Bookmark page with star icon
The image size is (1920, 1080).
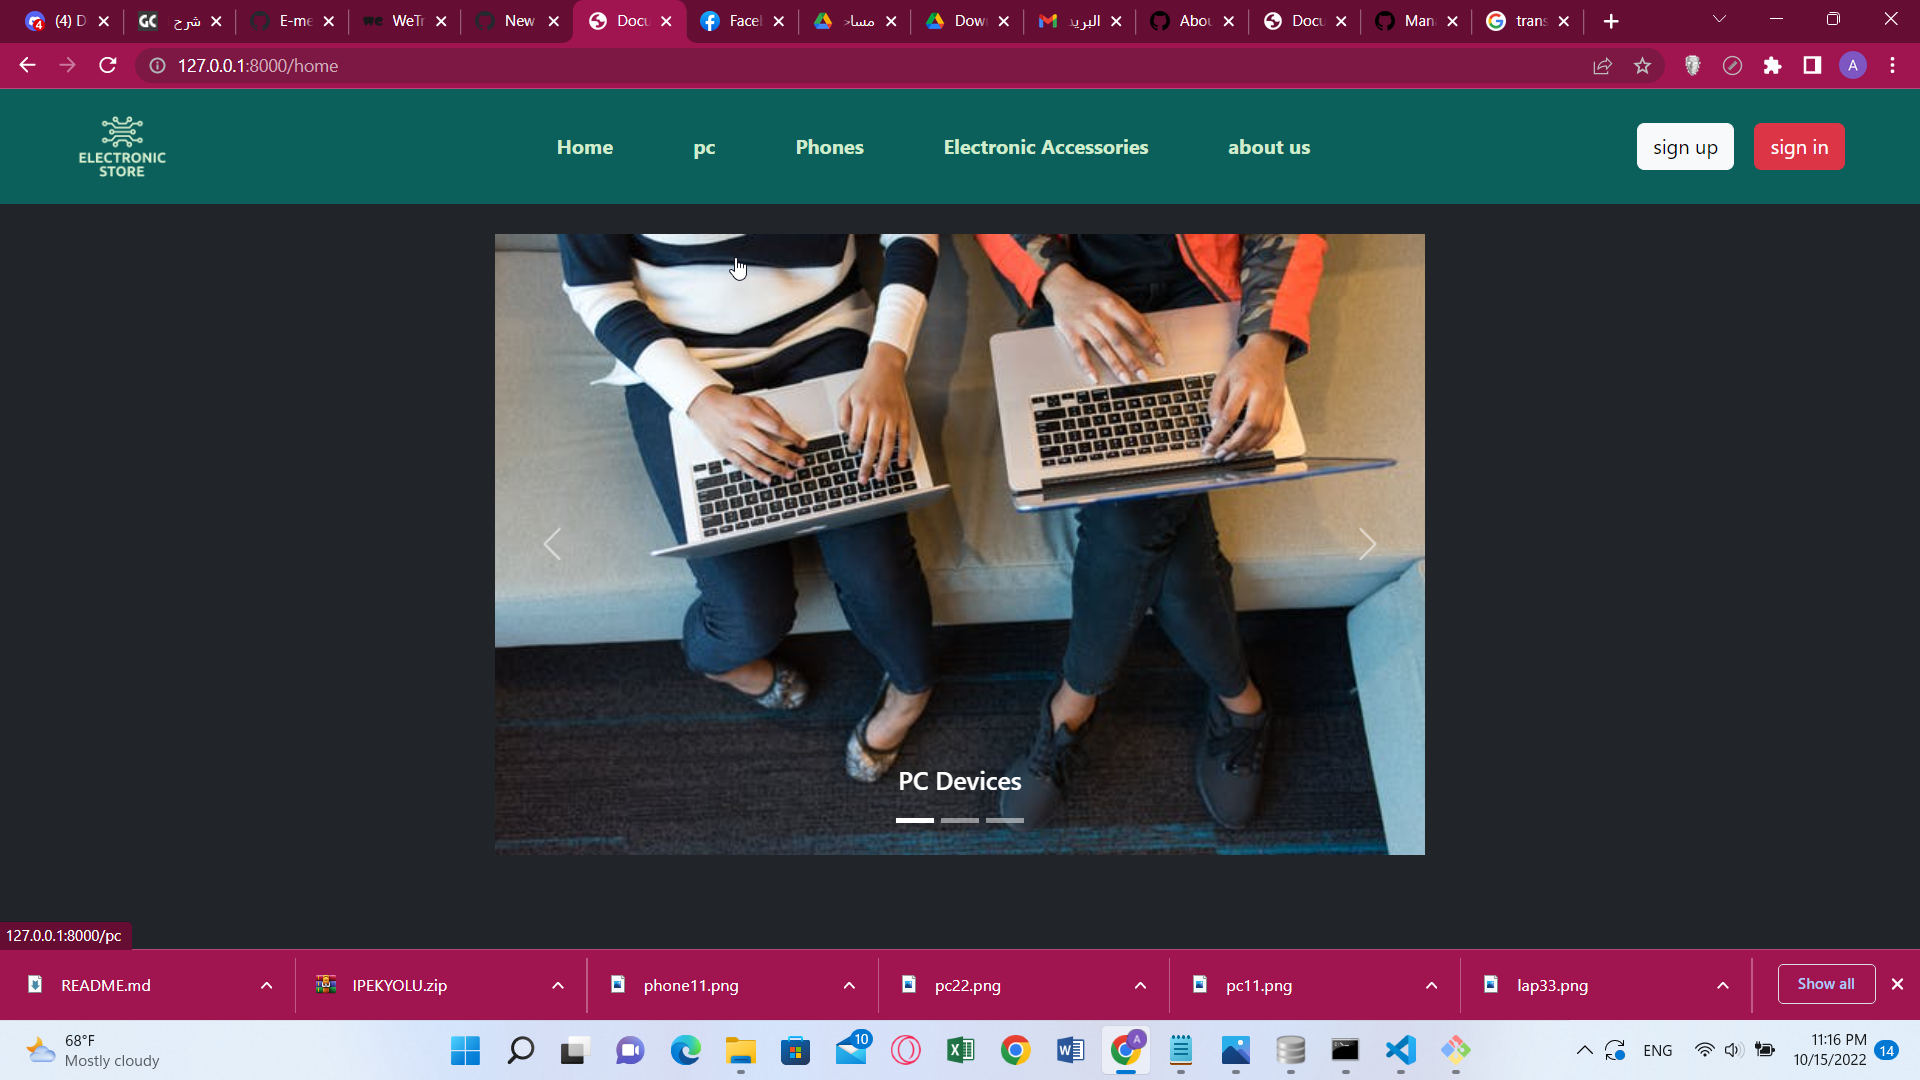pos(1642,66)
